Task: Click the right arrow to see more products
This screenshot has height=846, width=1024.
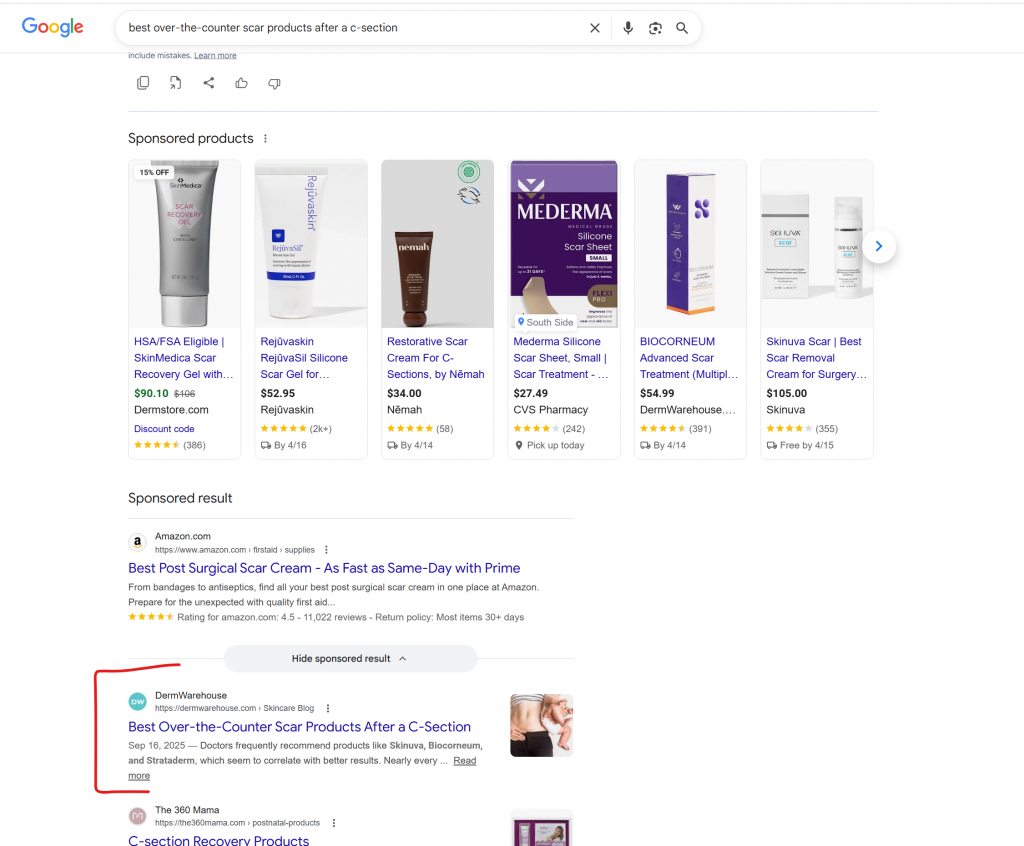Action: pyautogui.click(x=879, y=246)
